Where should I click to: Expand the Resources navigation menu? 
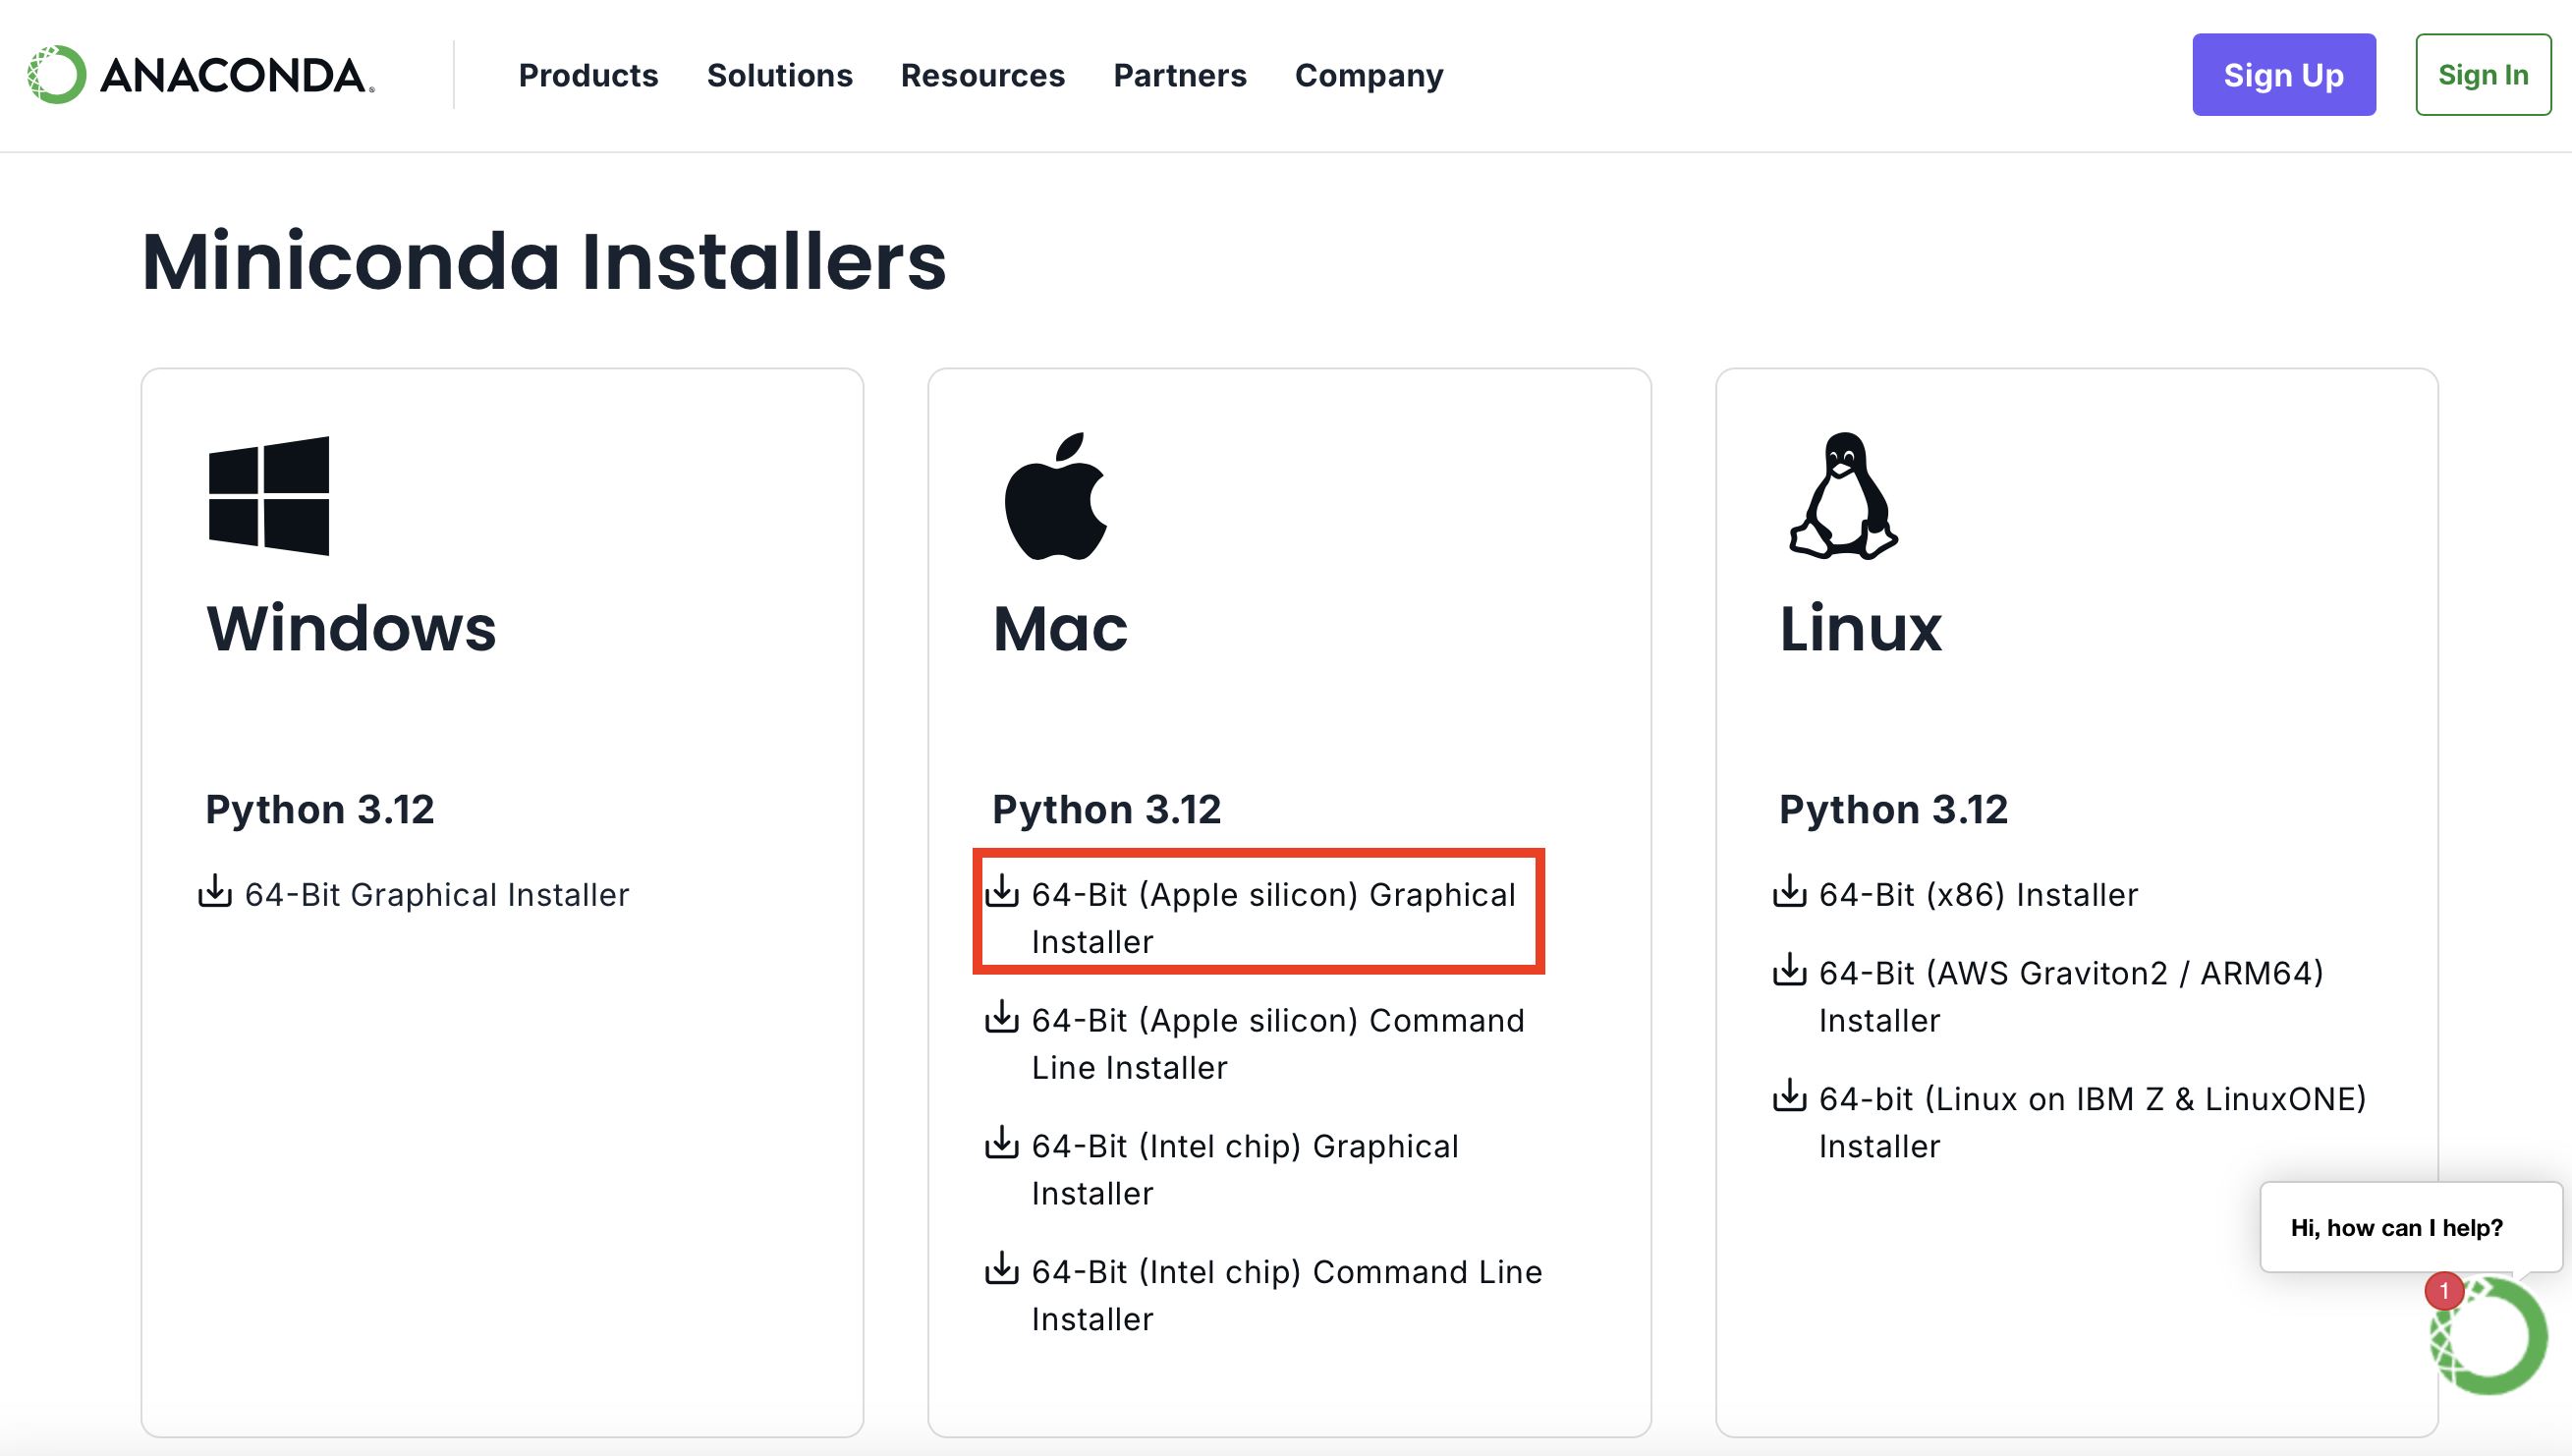[983, 75]
